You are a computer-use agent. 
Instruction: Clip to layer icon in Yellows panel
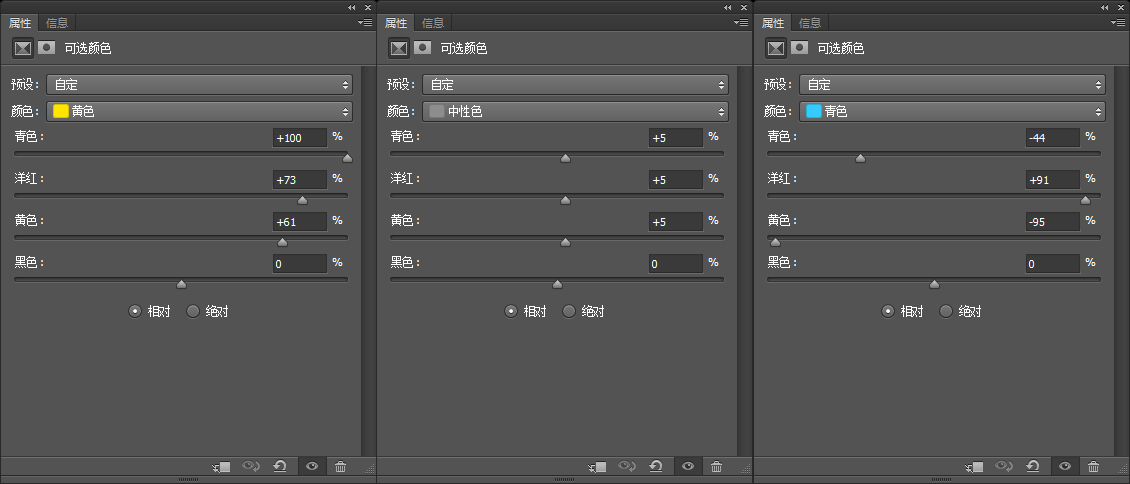[221, 467]
